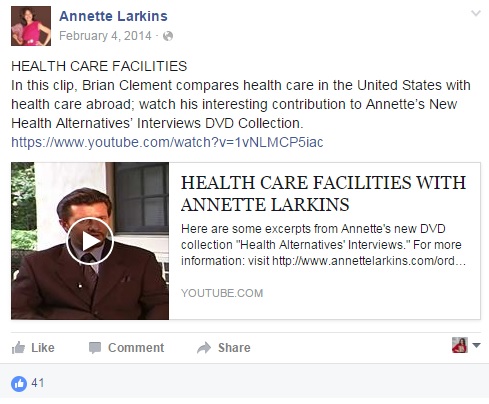
Task: Click the Comment button label
Action: [136, 348]
